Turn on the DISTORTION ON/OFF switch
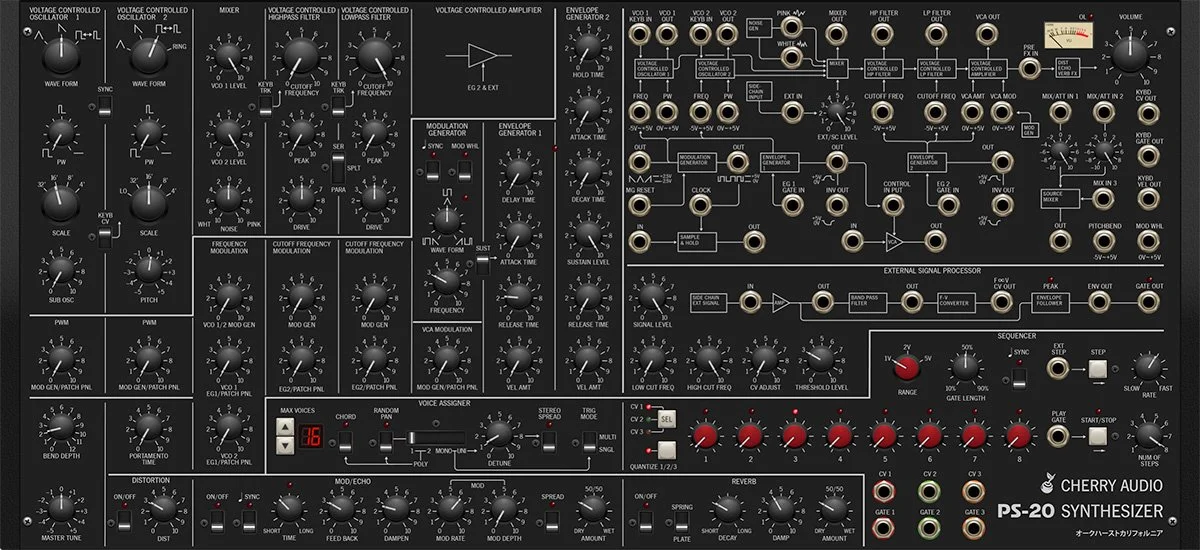The height and width of the screenshot is (550, 1200). 124,519
